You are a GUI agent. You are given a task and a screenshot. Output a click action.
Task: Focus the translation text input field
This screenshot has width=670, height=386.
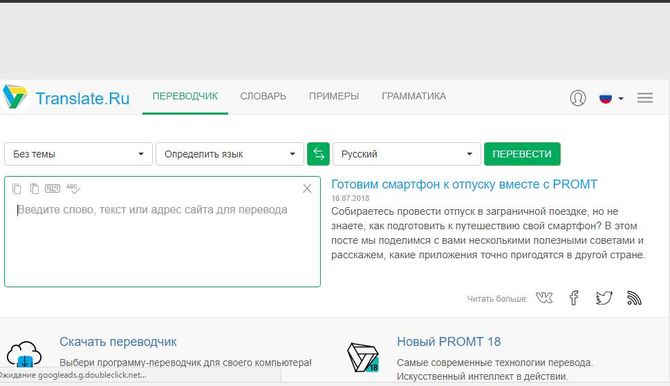(x=162, y=232)
